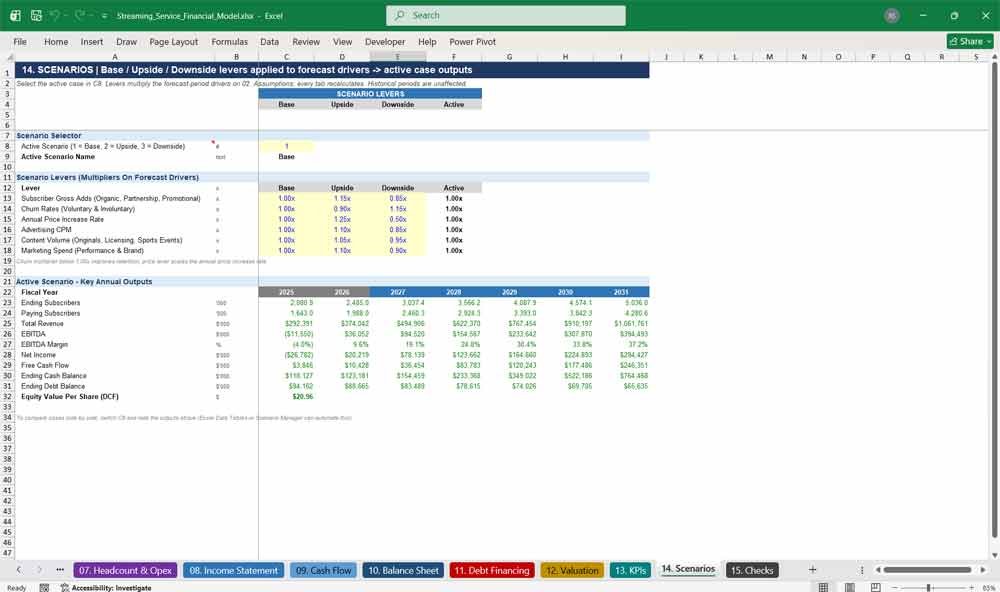Click the Downside value 1.15x for Churn Rates
Image resolution: width=1000 pixels, height=592 pixels.
click(x=398, y=209)
